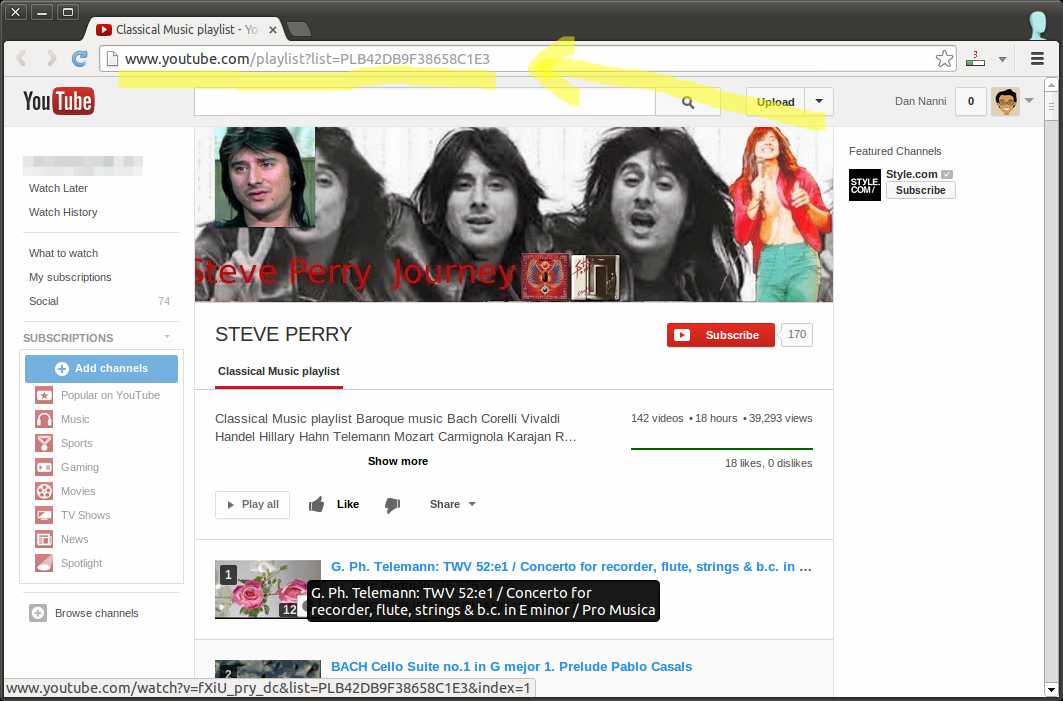Open a new browser tab
This screenshot has width=1063, height=701.
pyautogui.click(x=298, y=30)
